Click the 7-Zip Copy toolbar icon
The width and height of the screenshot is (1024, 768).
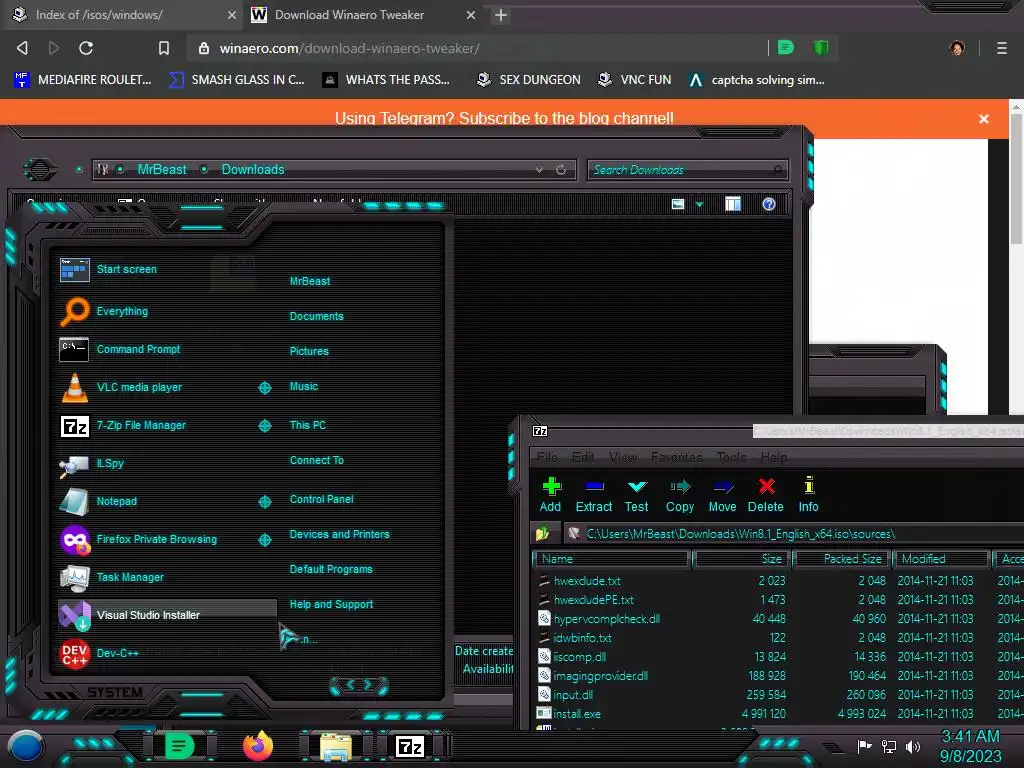point(679,494)
